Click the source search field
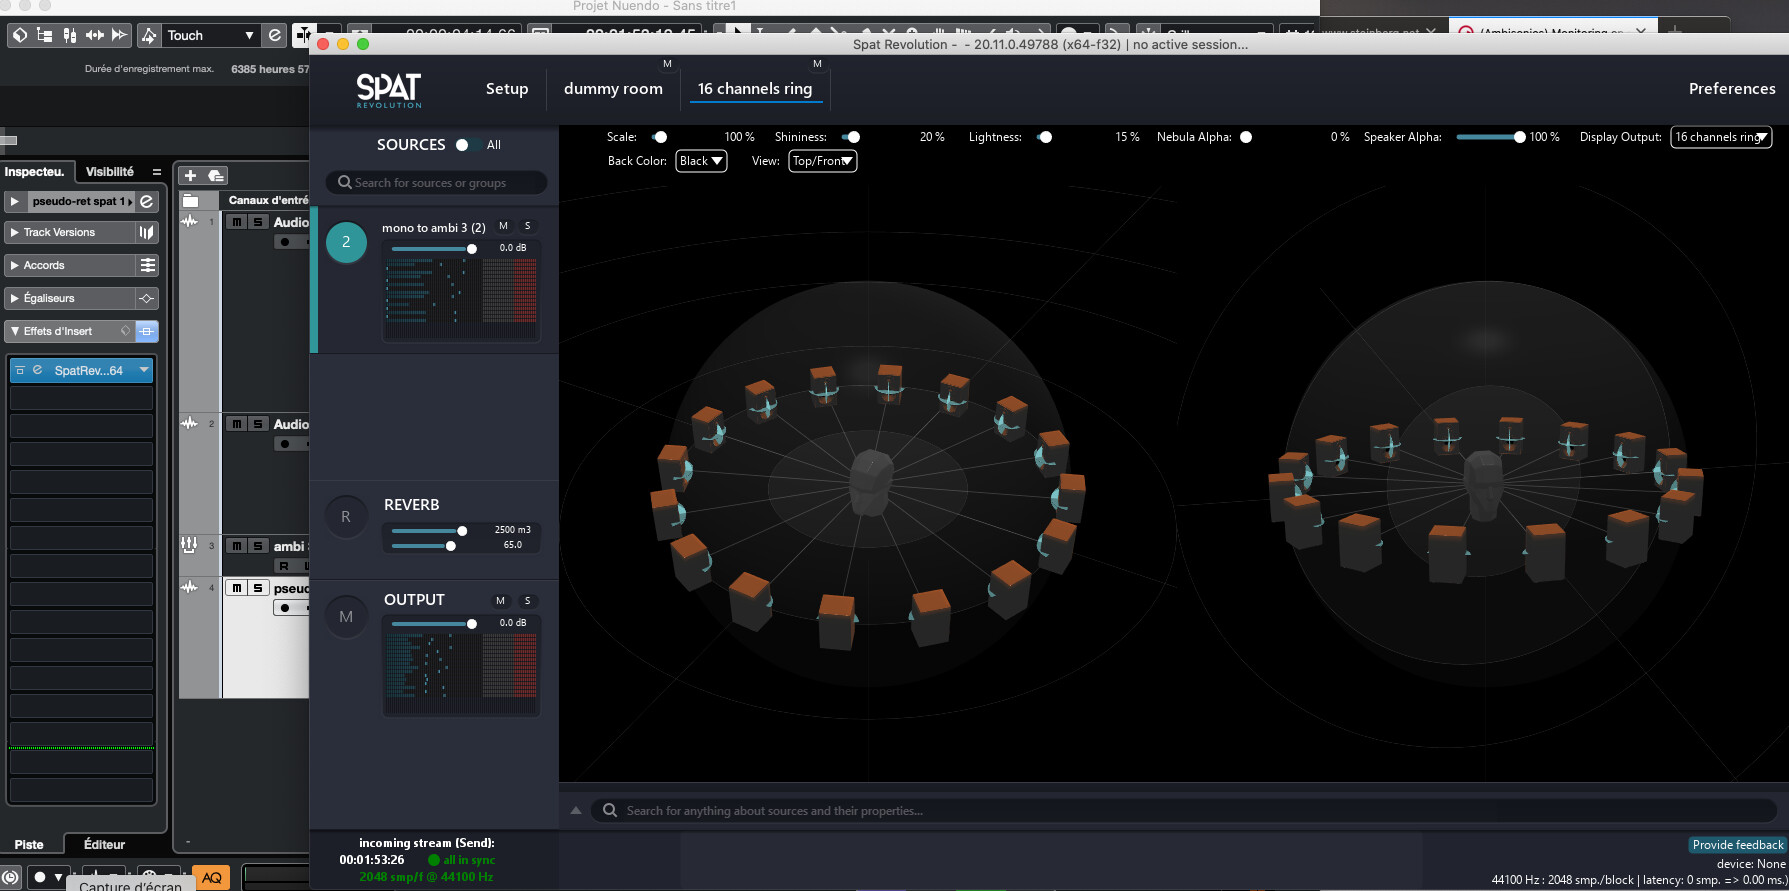The image size is (1789, 891). [438, 183]
